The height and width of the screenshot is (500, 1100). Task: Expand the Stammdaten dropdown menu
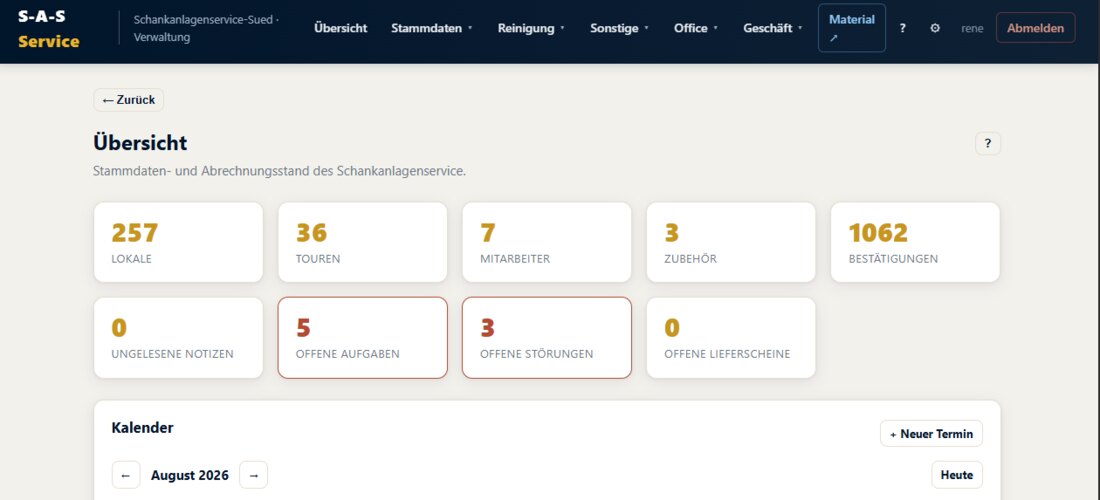coord(432,28)
